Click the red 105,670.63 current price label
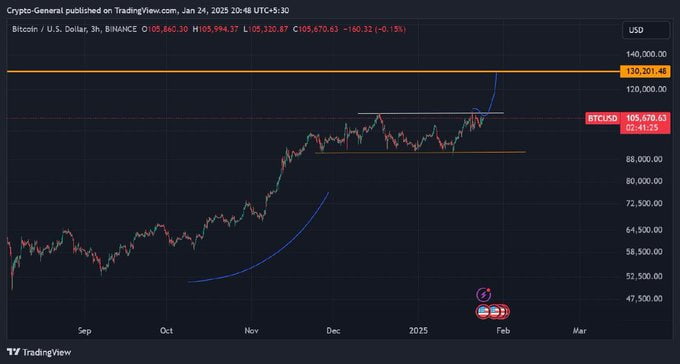Screen dimensions: 680x364 click(646, 118)
